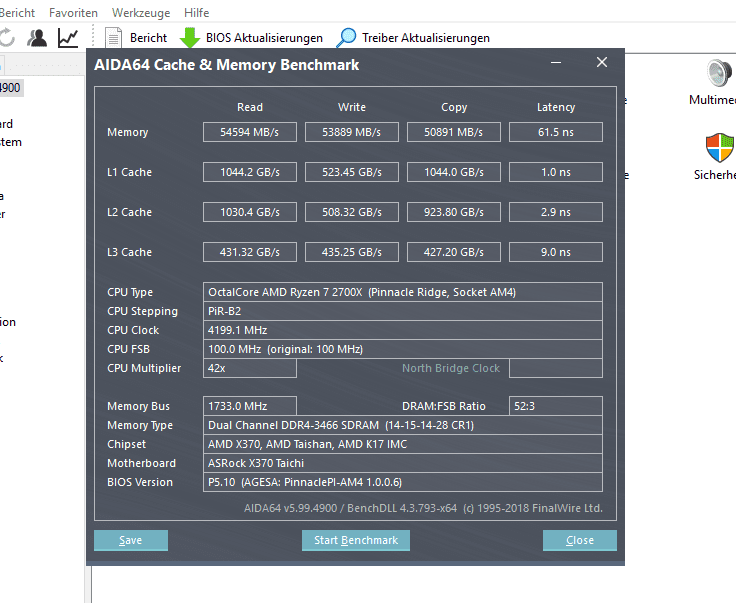Select L1 Cache Copy 1044.0 GB/s
This screenshot has width=736, height=603.
pos(453,172)
